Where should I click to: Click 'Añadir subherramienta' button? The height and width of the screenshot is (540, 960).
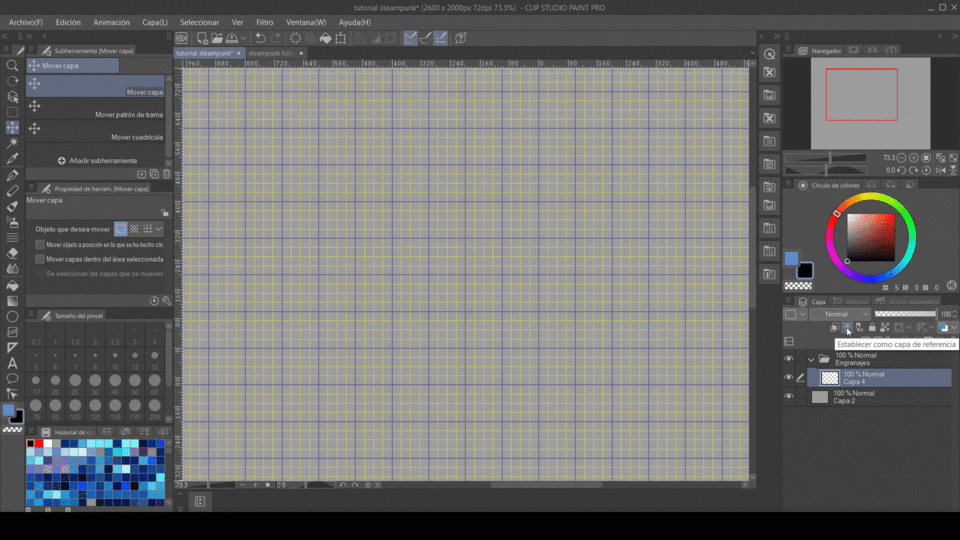97,160
